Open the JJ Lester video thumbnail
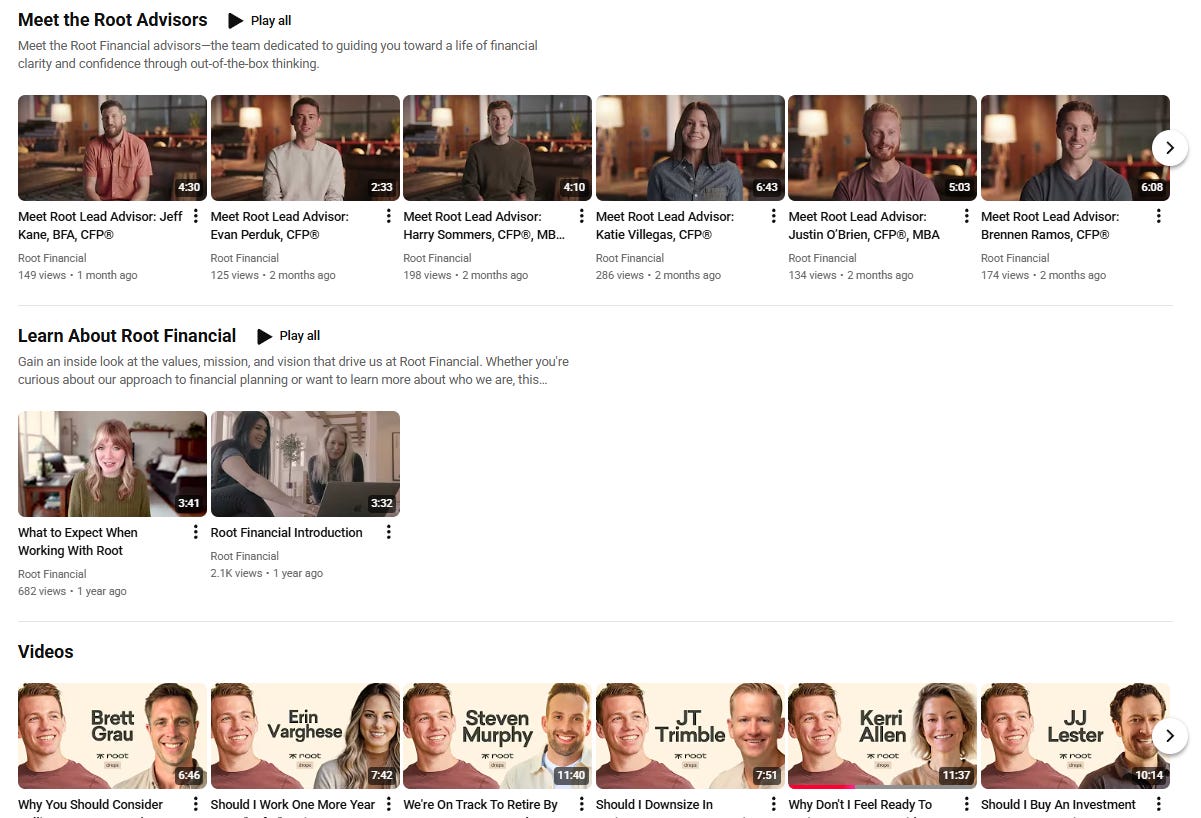 pos(1075,736)
